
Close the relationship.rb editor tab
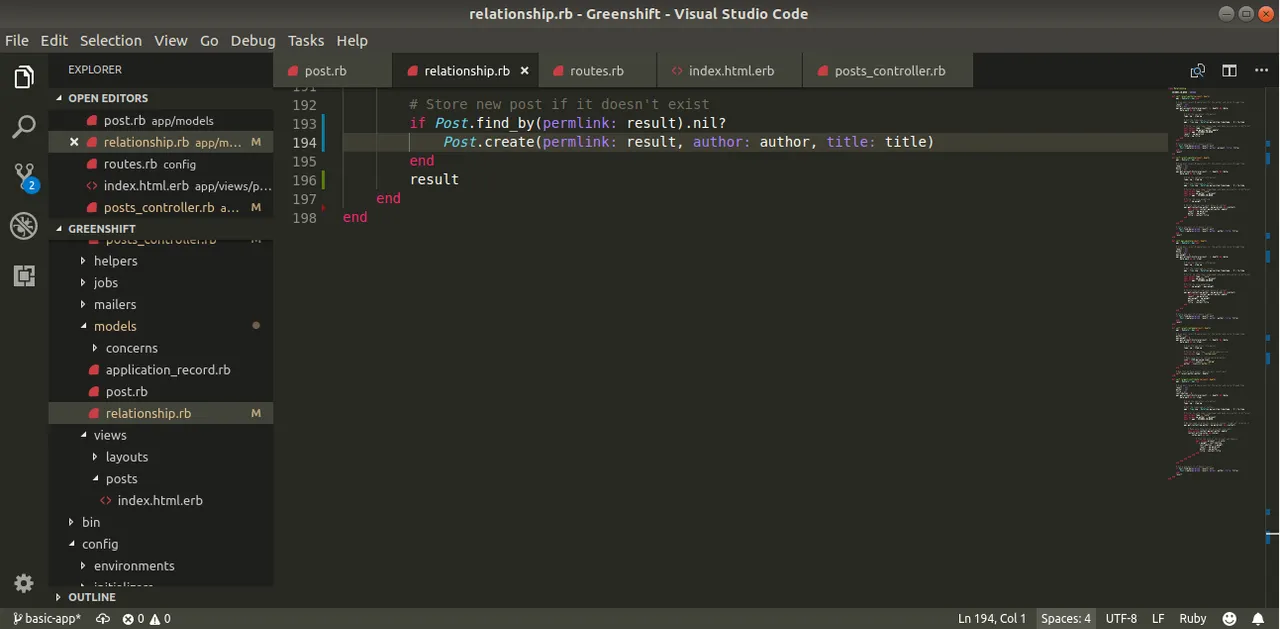point(525,71)
